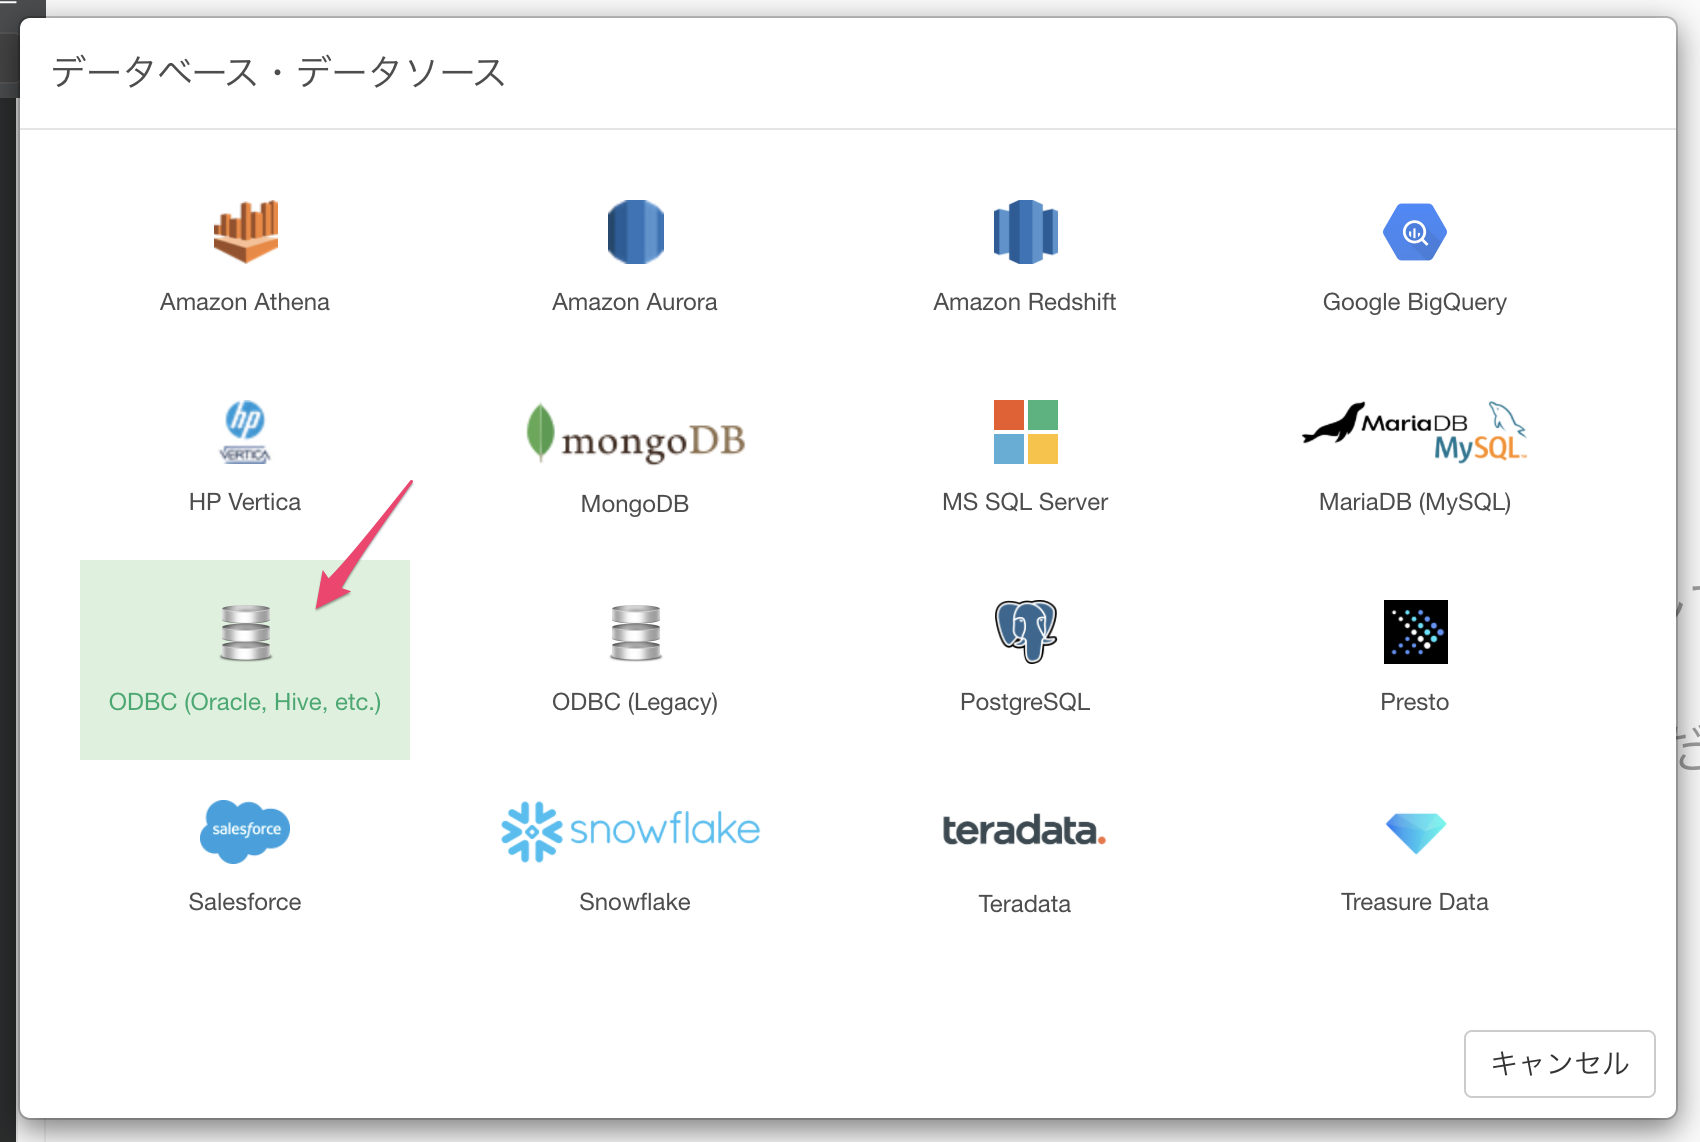Click the MongoDB text label
The image size is (1700, 1142).
[x=635, y=504]
